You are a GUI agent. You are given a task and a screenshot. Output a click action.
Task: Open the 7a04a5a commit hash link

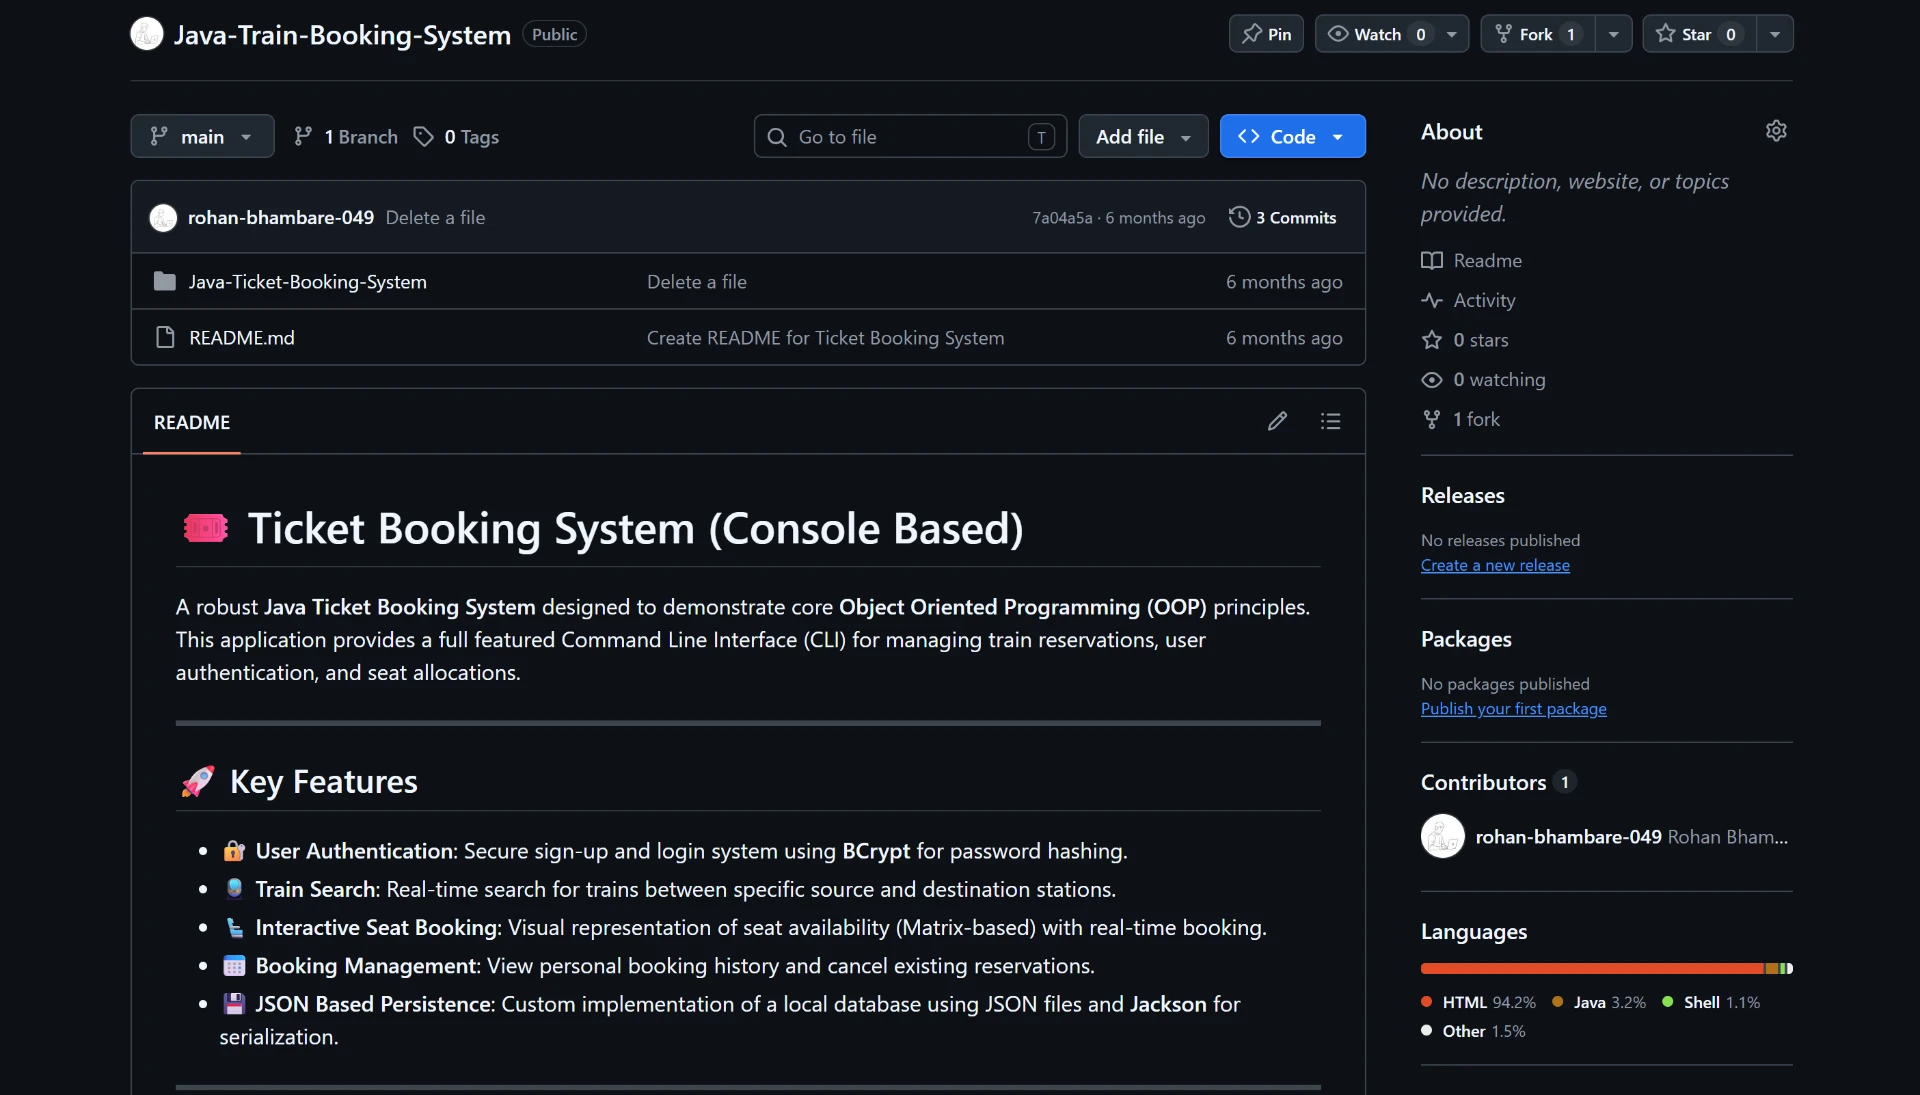[1062, 218]
